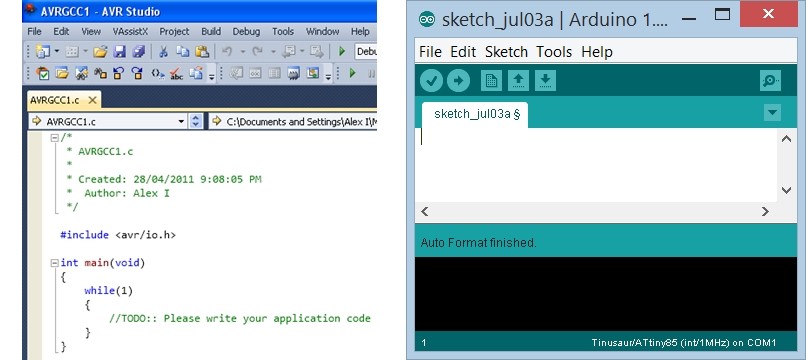This screenshot has height=360, width=806.
Task: Open File menu in AVR Studio
Action: pyautogui.click(x=34, y=31)
